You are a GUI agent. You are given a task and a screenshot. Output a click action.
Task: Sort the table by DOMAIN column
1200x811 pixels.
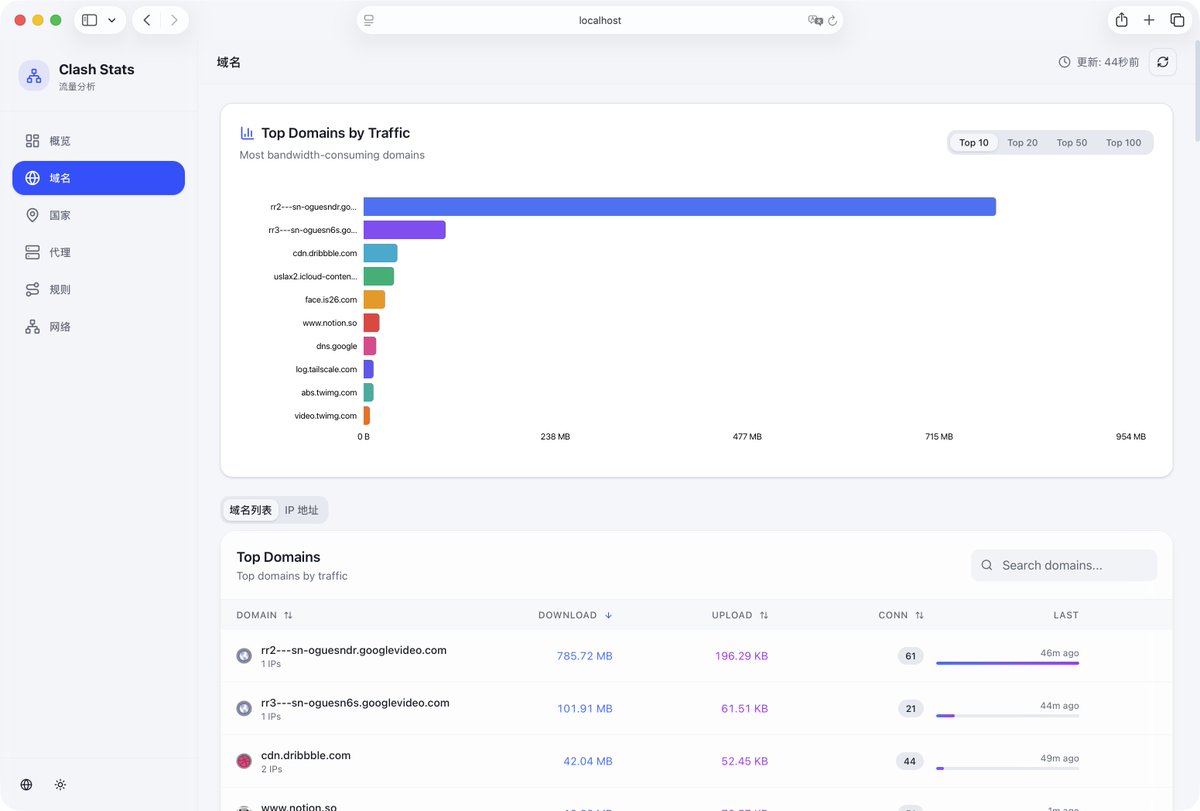[x=265, y=615]
